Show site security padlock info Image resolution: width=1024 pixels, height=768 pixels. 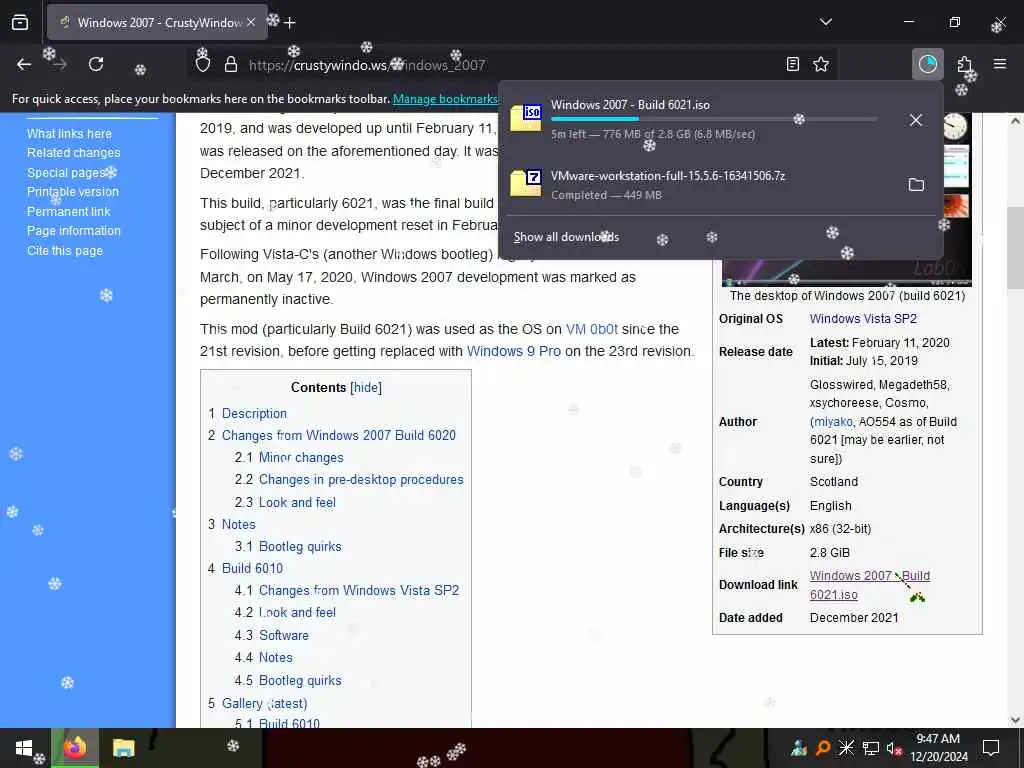tap(231, 64)
